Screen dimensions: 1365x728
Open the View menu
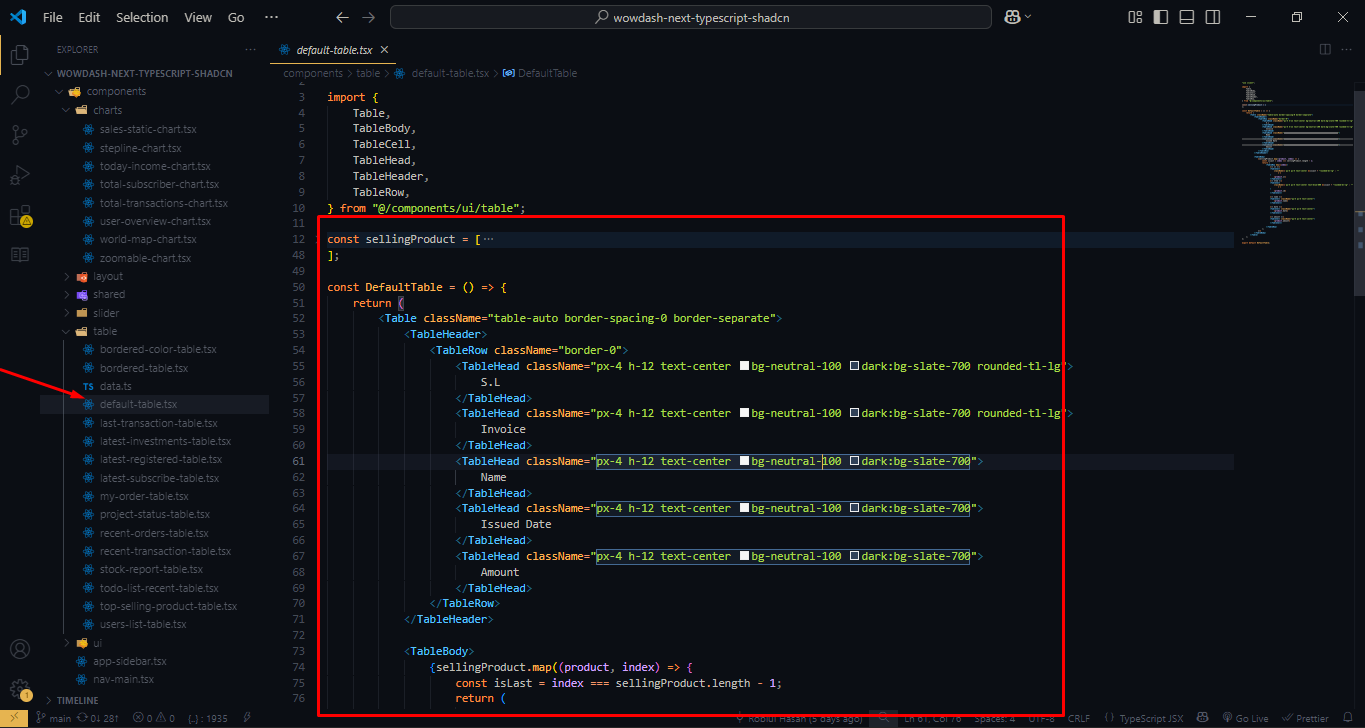[197, 17]
